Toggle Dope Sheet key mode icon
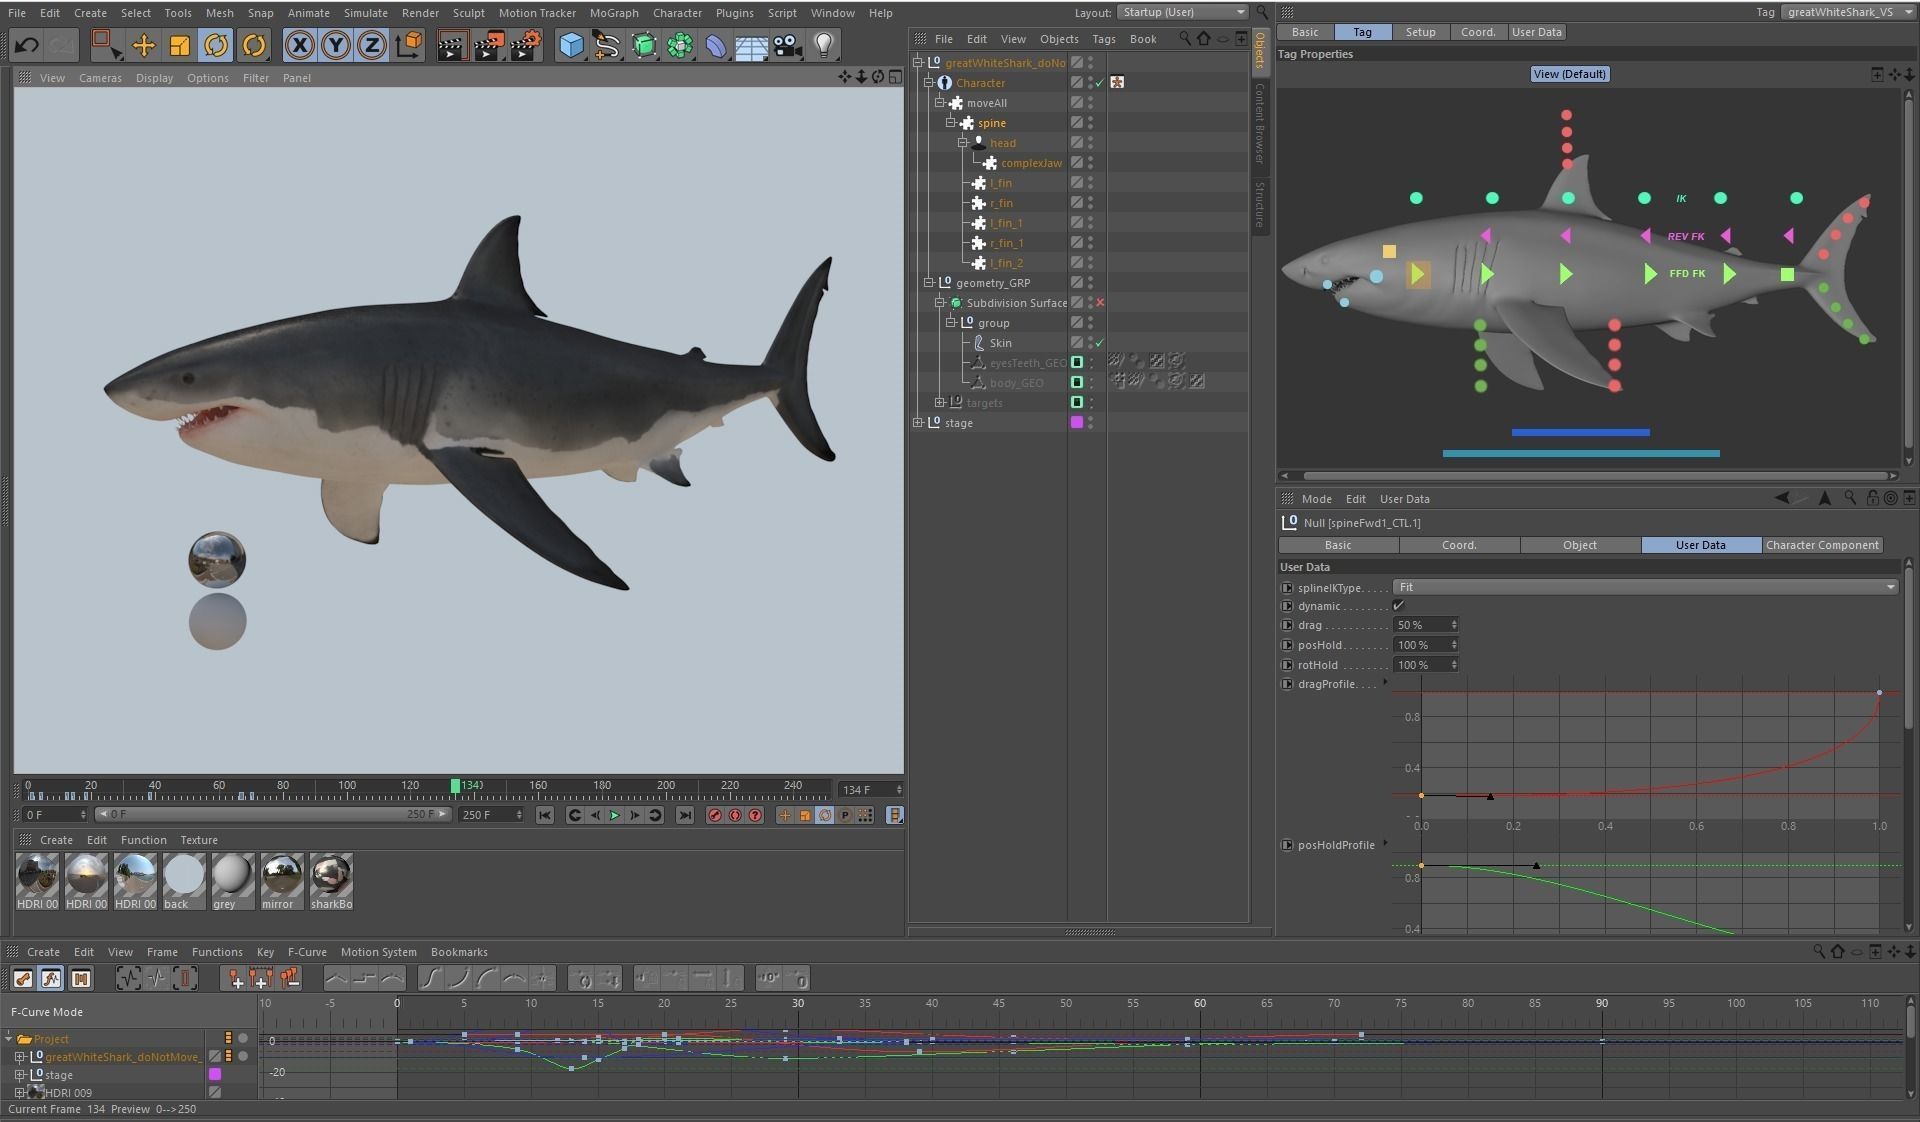This screenshot has height=1122, width=1920. pos(23,979)
